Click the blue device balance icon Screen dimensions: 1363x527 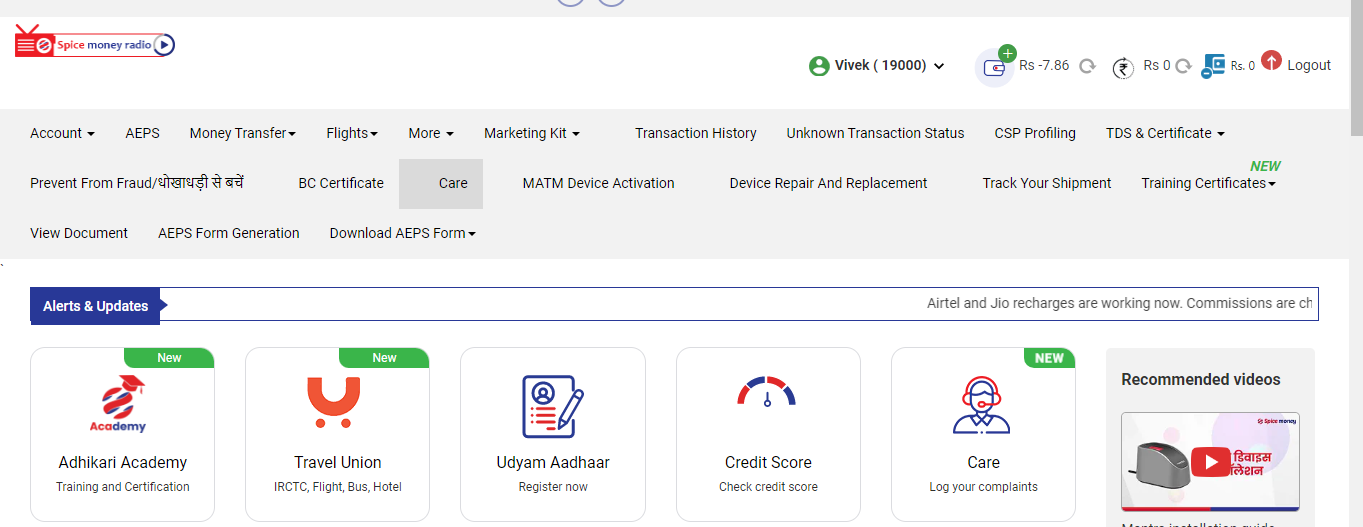1213,66
